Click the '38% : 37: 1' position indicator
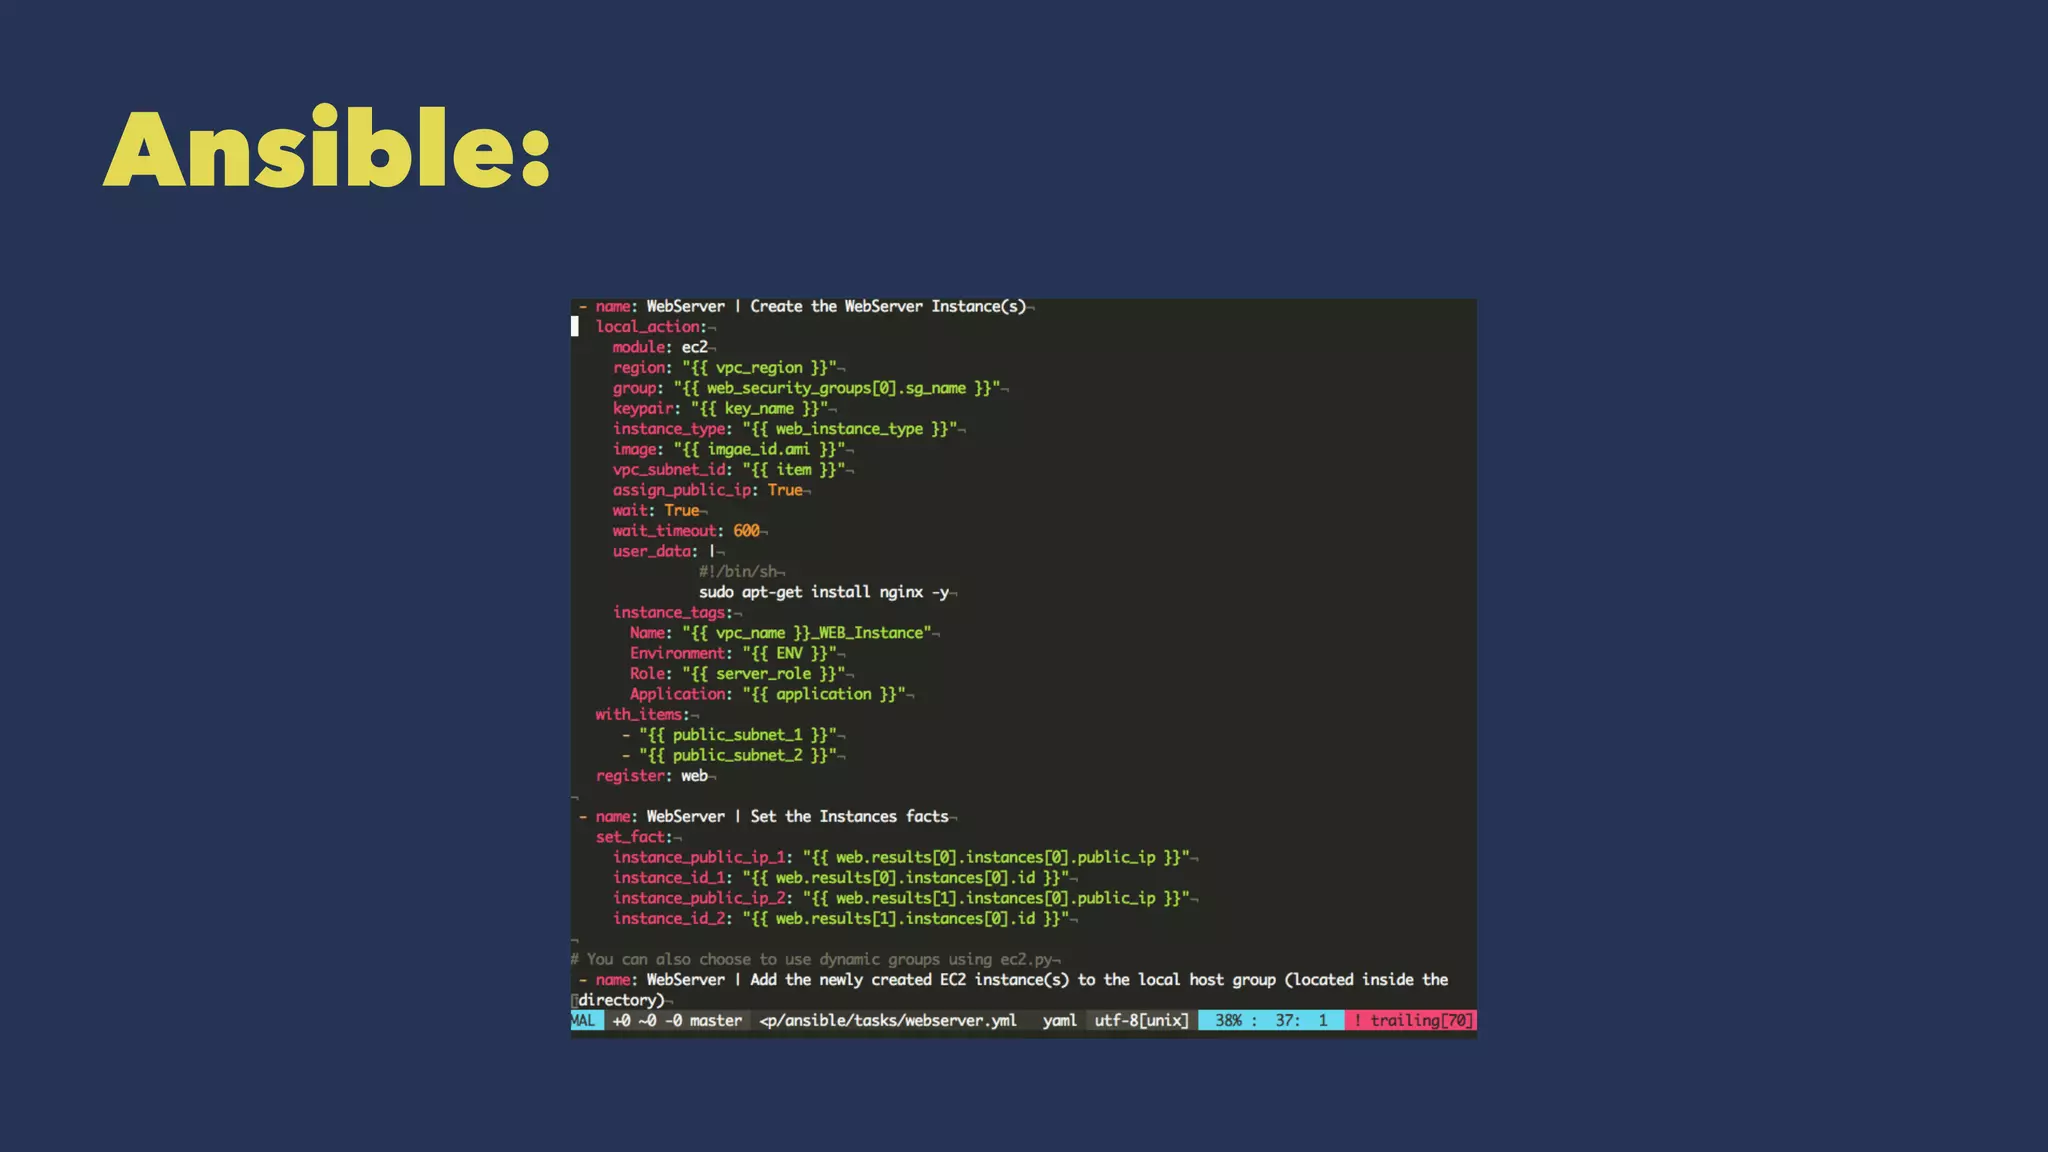2048x1152 pixels. 1271,1020
